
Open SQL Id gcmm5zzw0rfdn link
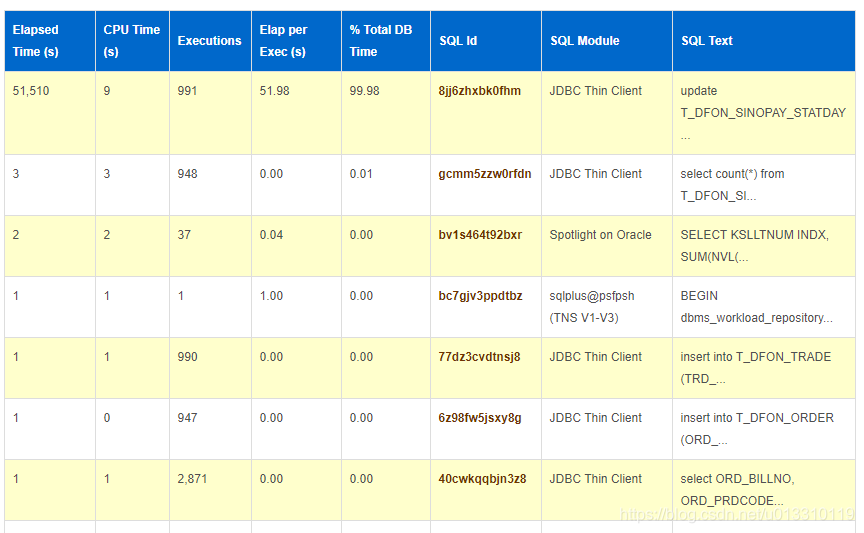[485, 174]
